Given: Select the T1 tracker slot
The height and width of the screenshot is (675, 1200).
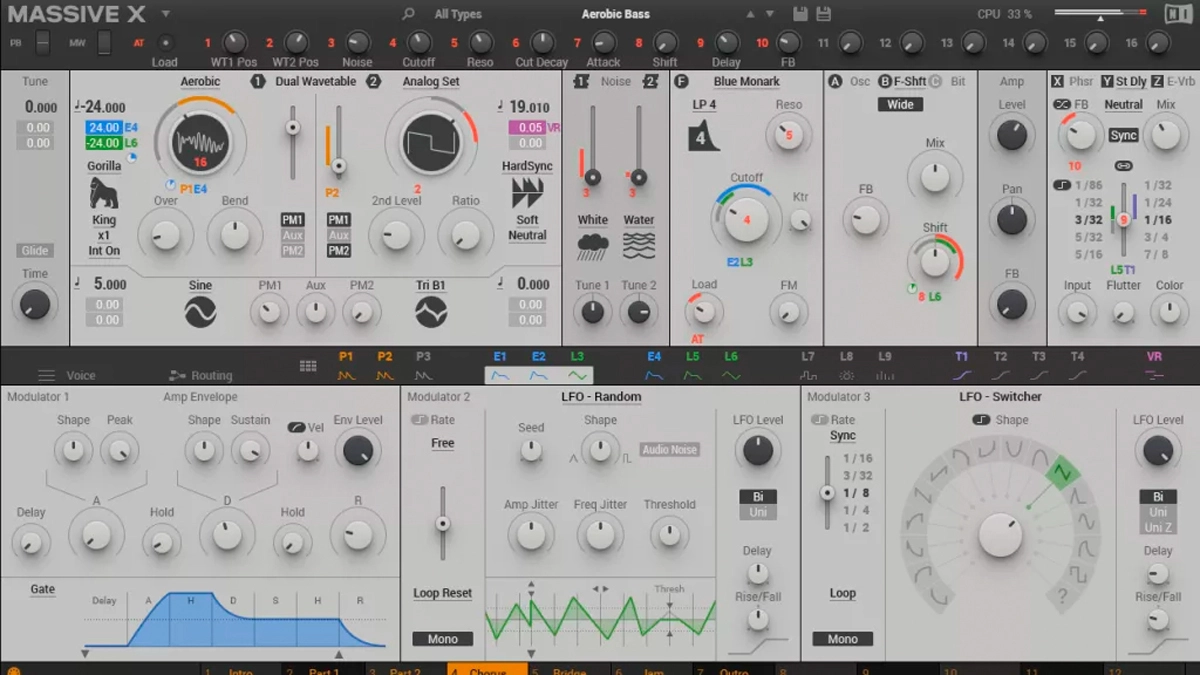Looking at the screenshot, I should (962, 366).
